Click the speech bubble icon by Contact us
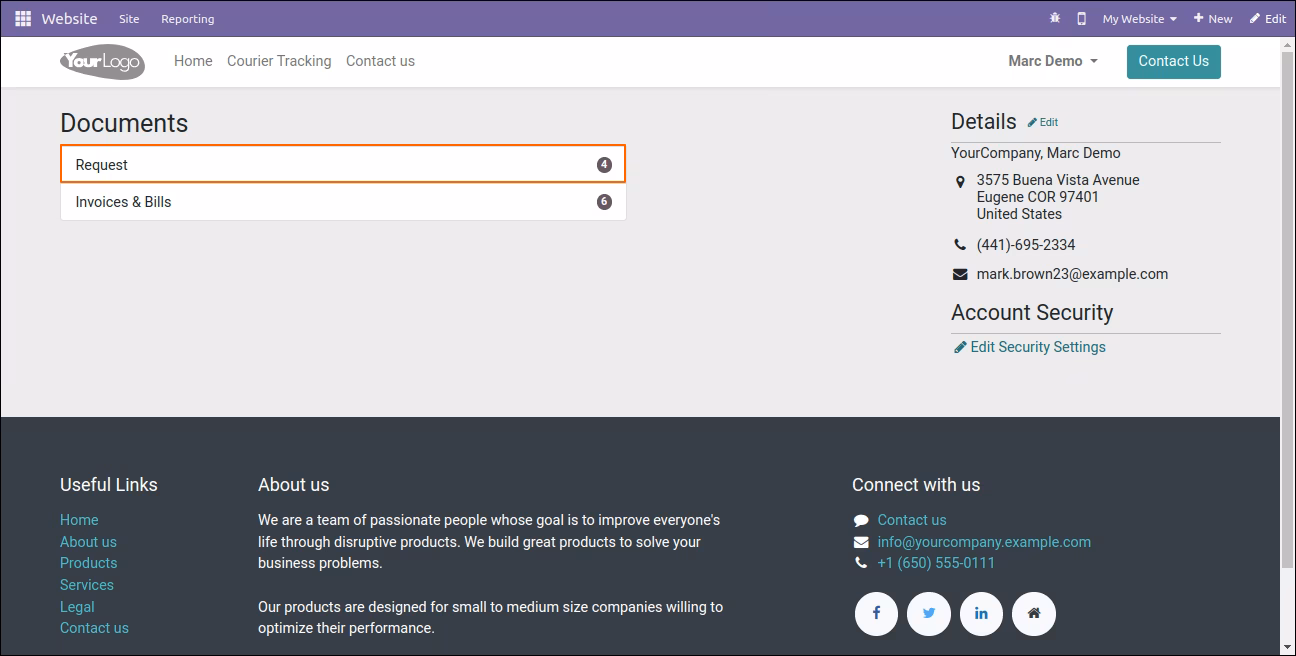1296x656 pixels. click(x=861, y=520)
